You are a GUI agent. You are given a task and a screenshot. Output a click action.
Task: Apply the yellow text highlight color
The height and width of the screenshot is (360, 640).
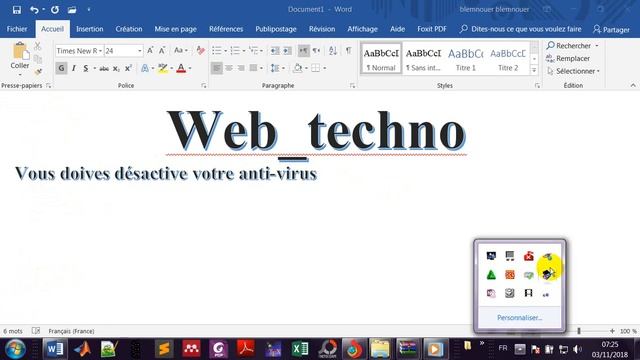pyautogui.click(x=163, y=68)
